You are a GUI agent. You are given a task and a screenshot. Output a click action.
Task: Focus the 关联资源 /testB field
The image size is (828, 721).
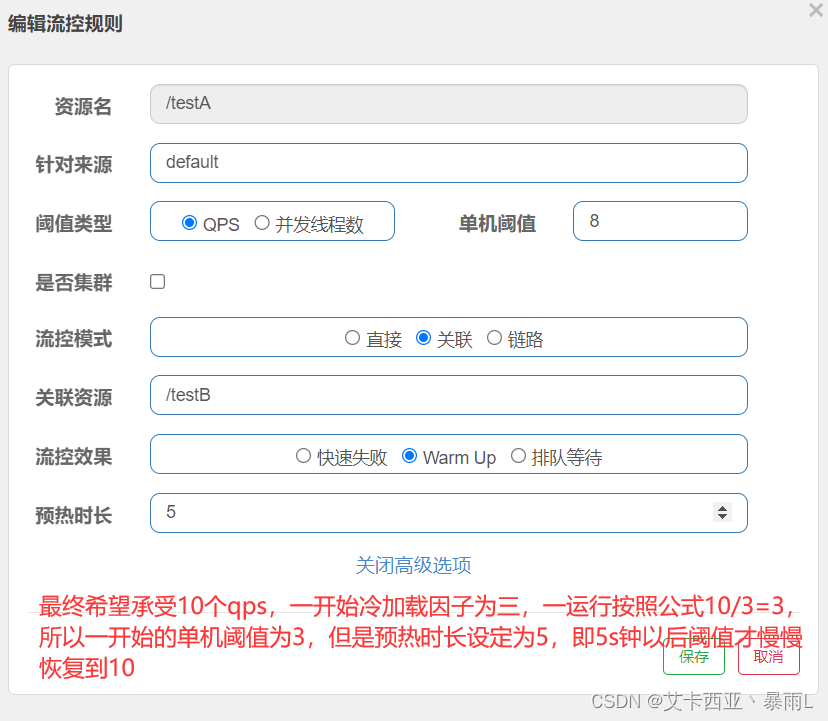point(449,395)
